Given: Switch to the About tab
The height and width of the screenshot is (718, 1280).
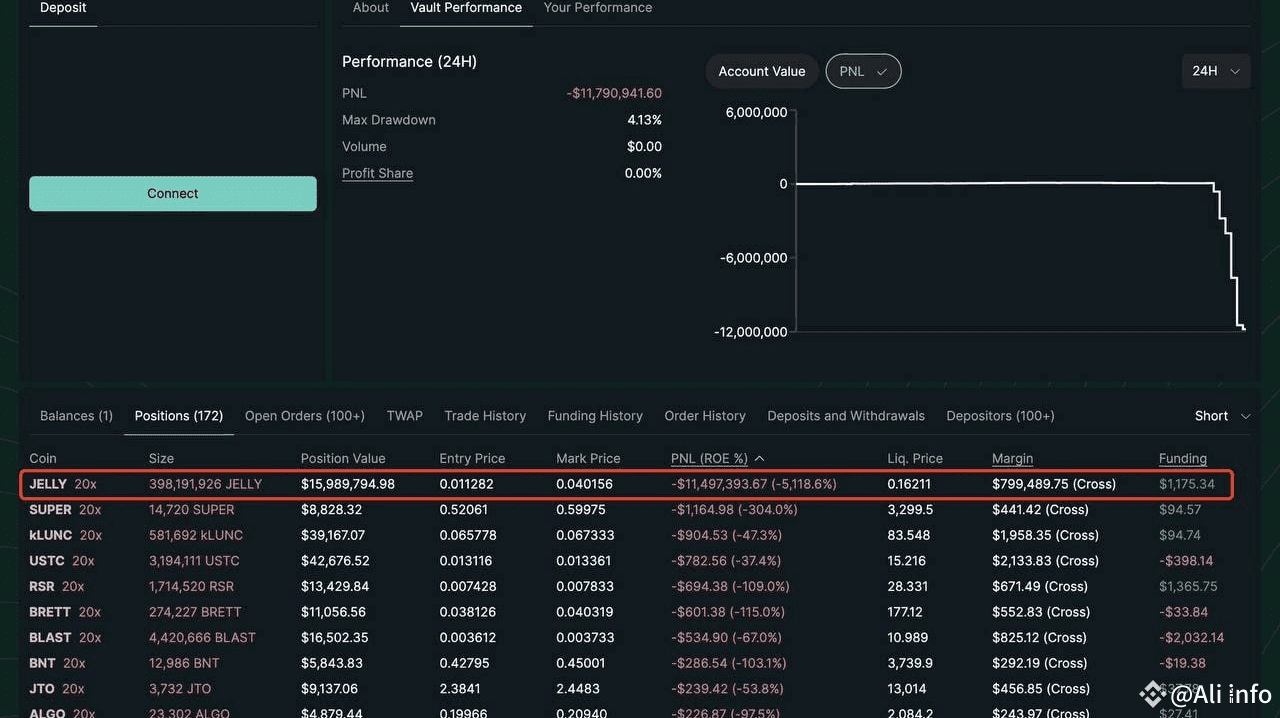Looking at the screenshot, I should point(371,8).
